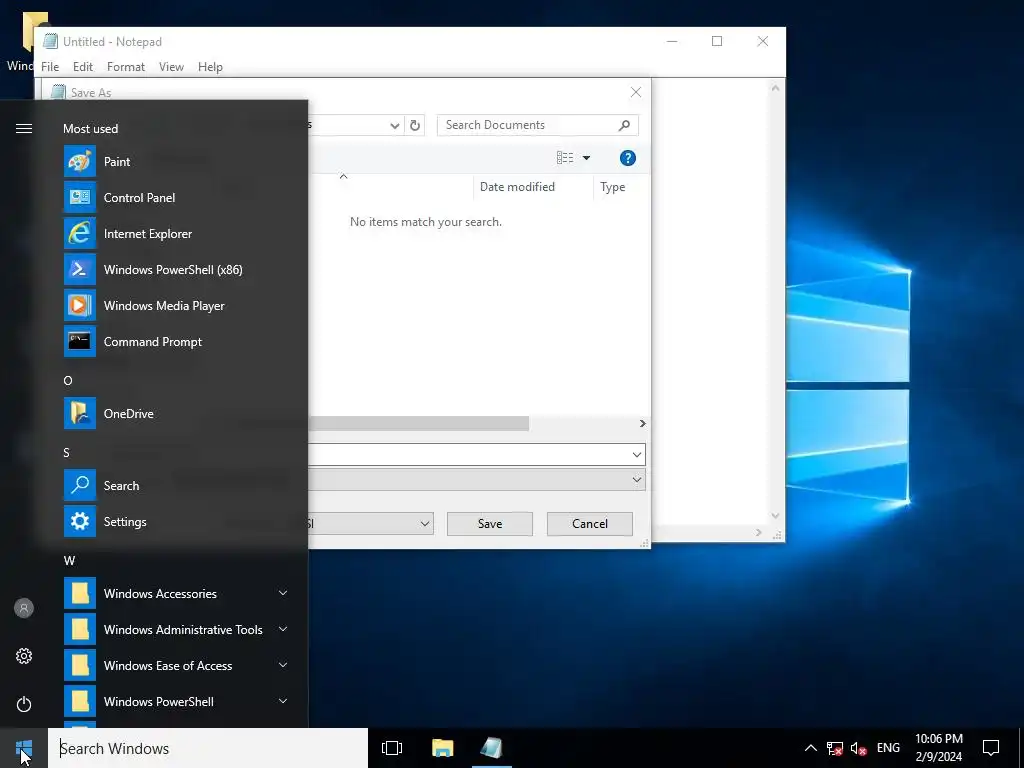Change the view layout icon
1024x768 pixels.
565,157
